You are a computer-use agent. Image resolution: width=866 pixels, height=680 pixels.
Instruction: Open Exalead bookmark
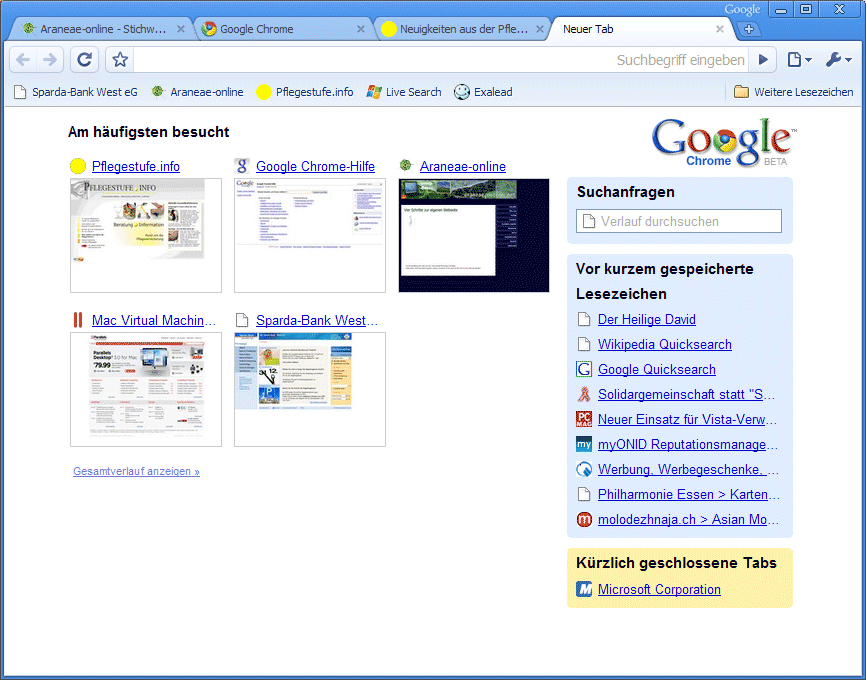[483, 92]
